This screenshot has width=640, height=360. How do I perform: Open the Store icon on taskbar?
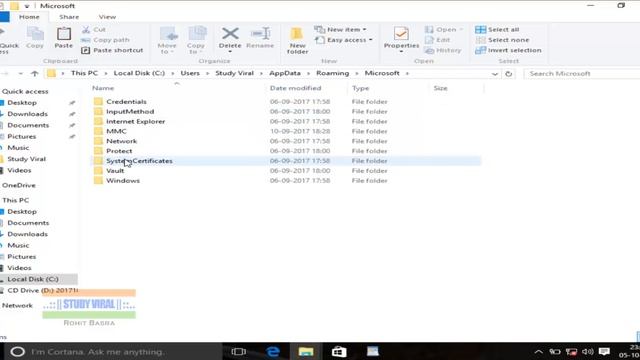pyautogui.click(x=339, y=351)
